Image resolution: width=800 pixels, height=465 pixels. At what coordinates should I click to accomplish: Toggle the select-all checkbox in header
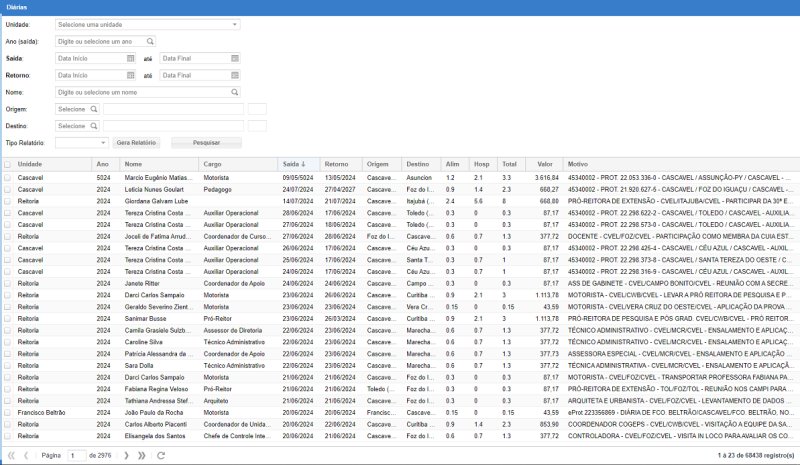click(x=7, y=163)
